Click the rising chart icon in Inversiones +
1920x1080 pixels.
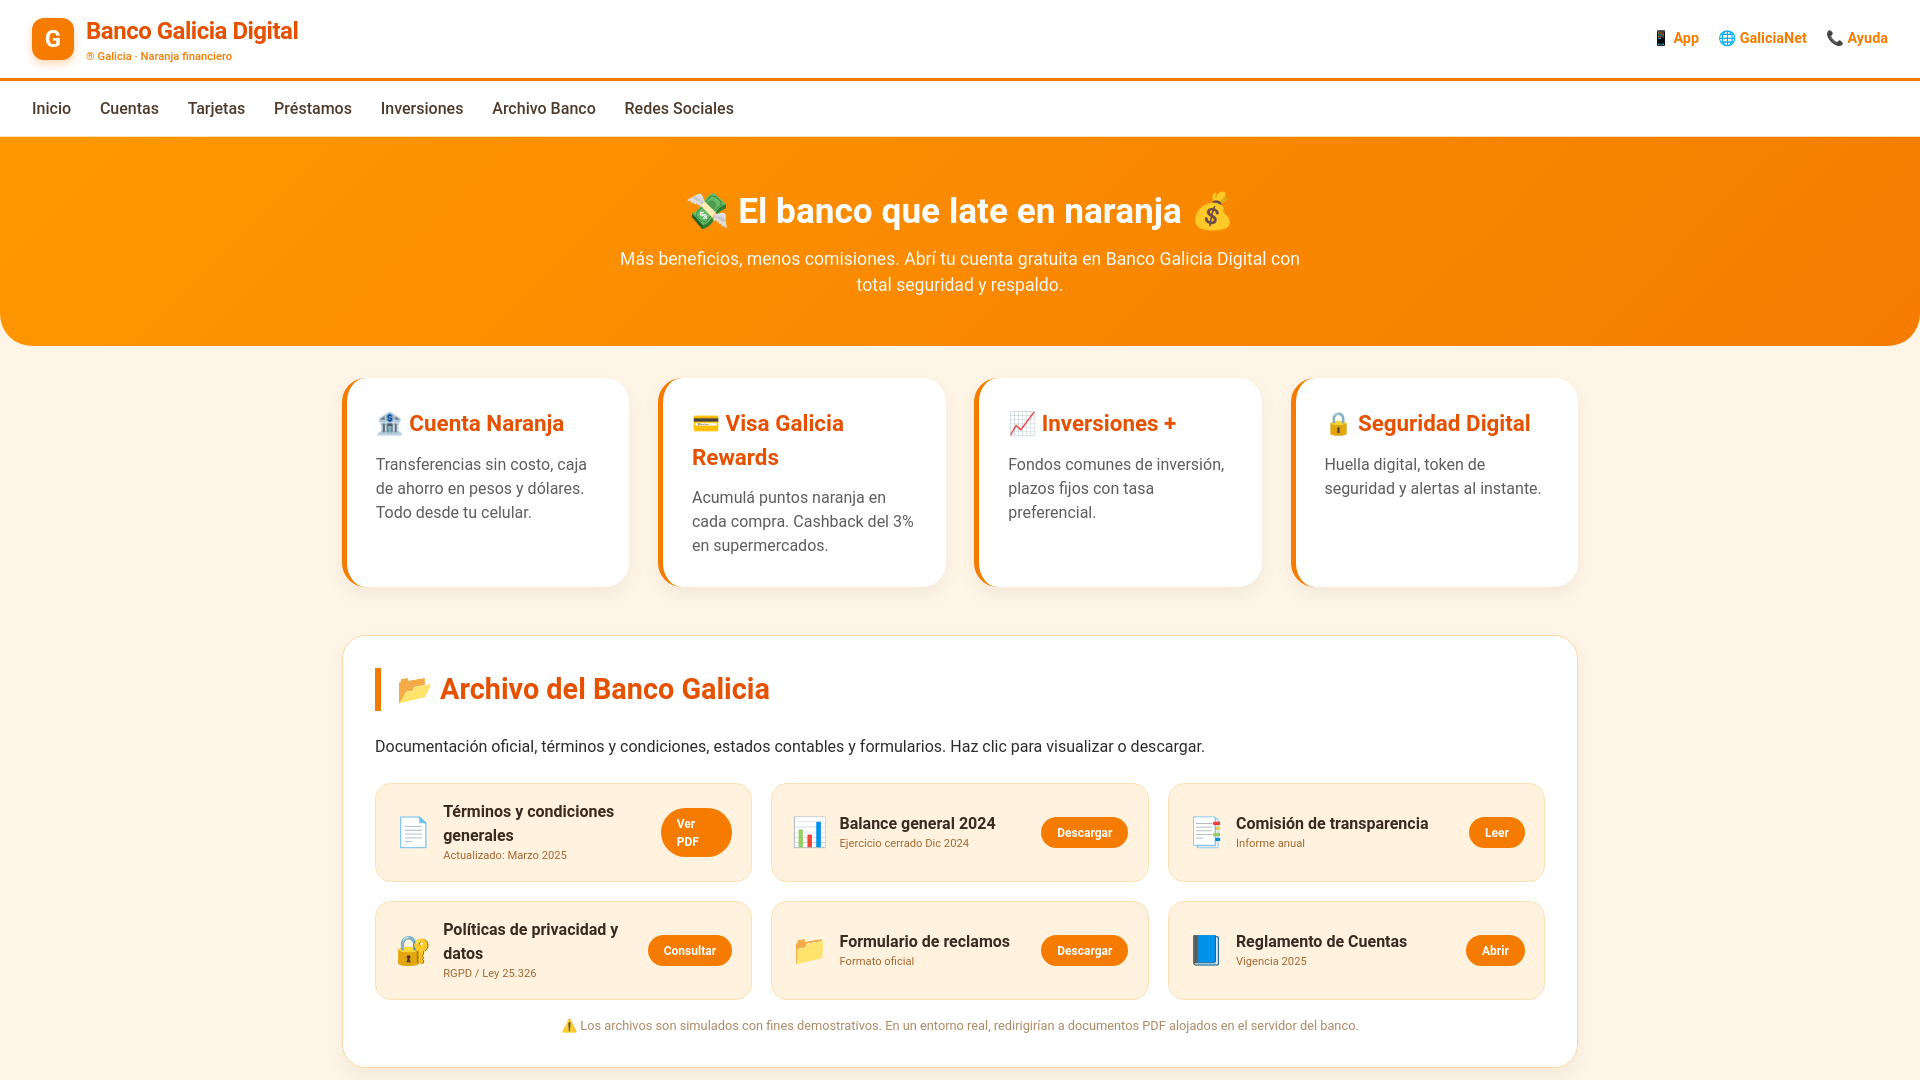(x=1022, y=423)
